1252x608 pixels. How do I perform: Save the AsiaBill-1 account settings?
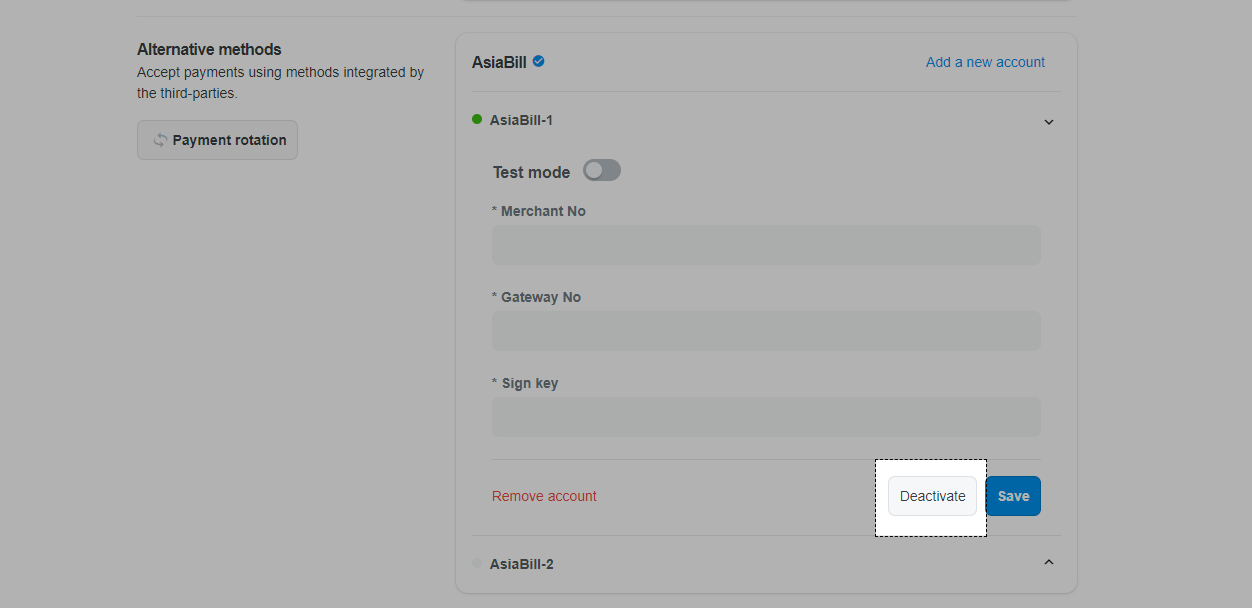[1013, 496]
